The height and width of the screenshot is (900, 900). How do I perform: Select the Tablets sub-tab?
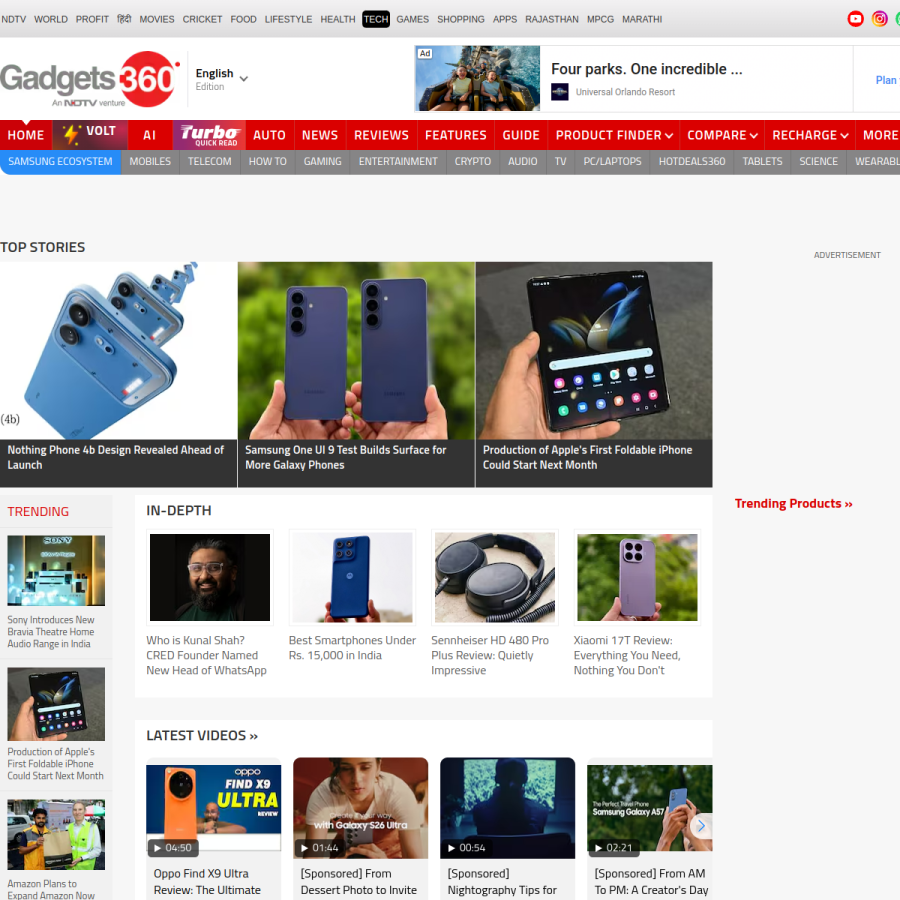[x=762, y=162]
